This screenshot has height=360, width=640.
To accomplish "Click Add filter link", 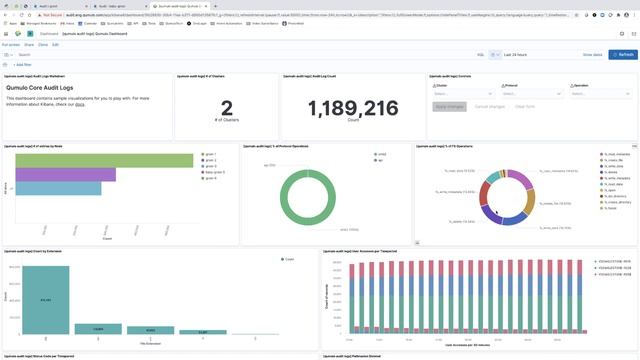I will 22,64.
